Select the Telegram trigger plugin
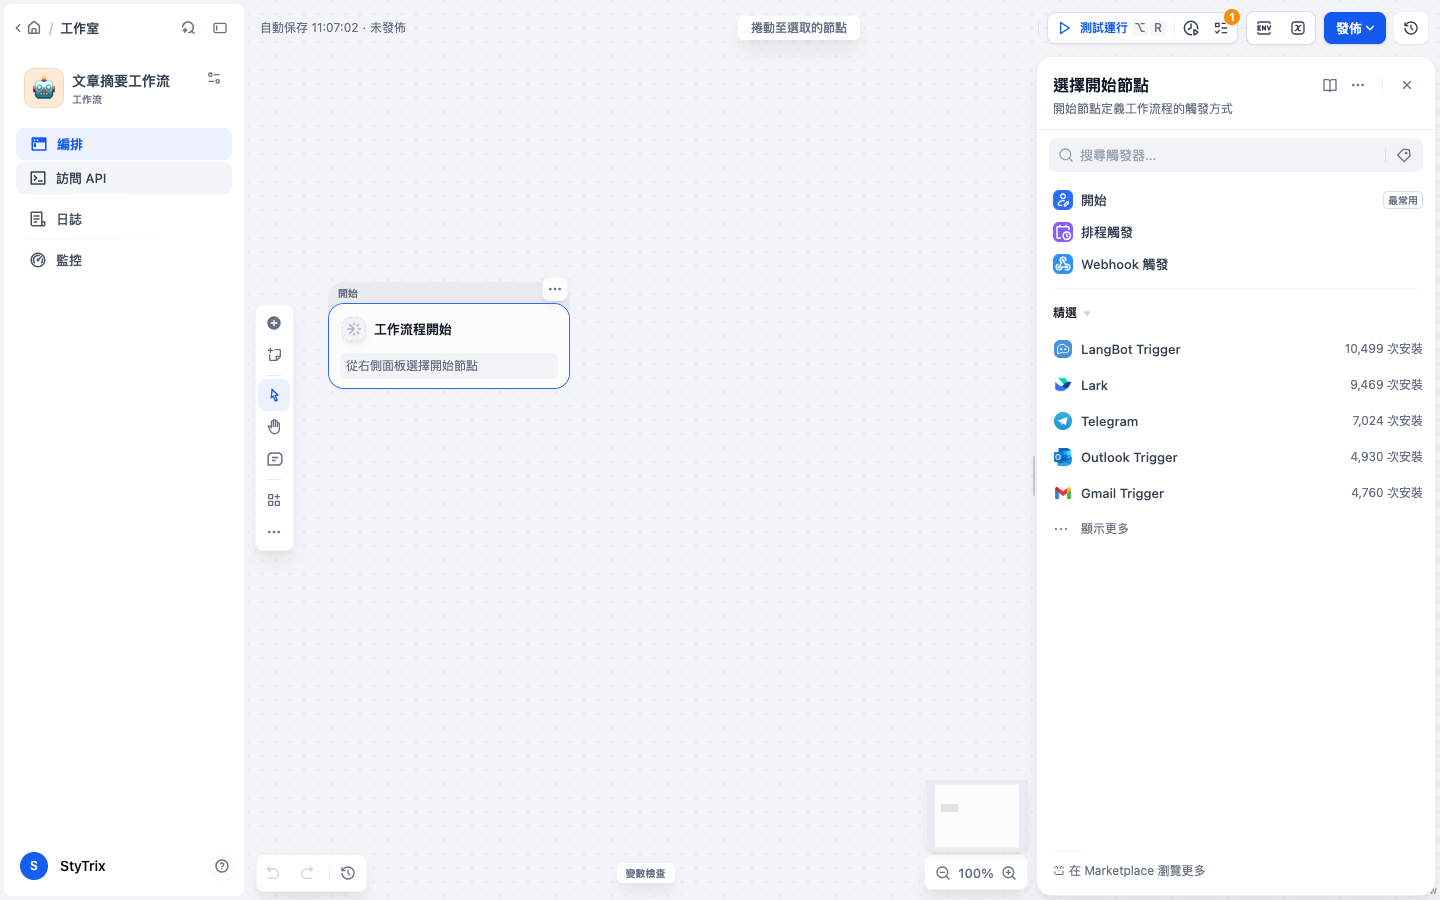This screenshot has height=900, width=1440. click(1237, 421)
